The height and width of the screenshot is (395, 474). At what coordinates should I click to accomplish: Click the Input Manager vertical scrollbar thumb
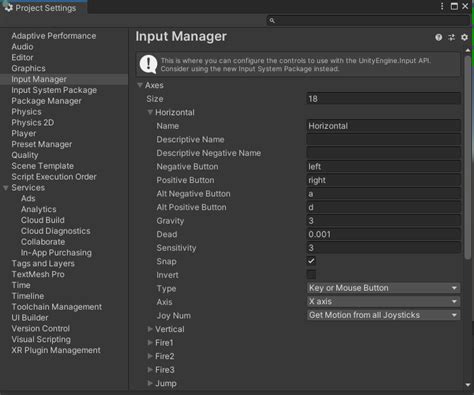coord(468,157)
